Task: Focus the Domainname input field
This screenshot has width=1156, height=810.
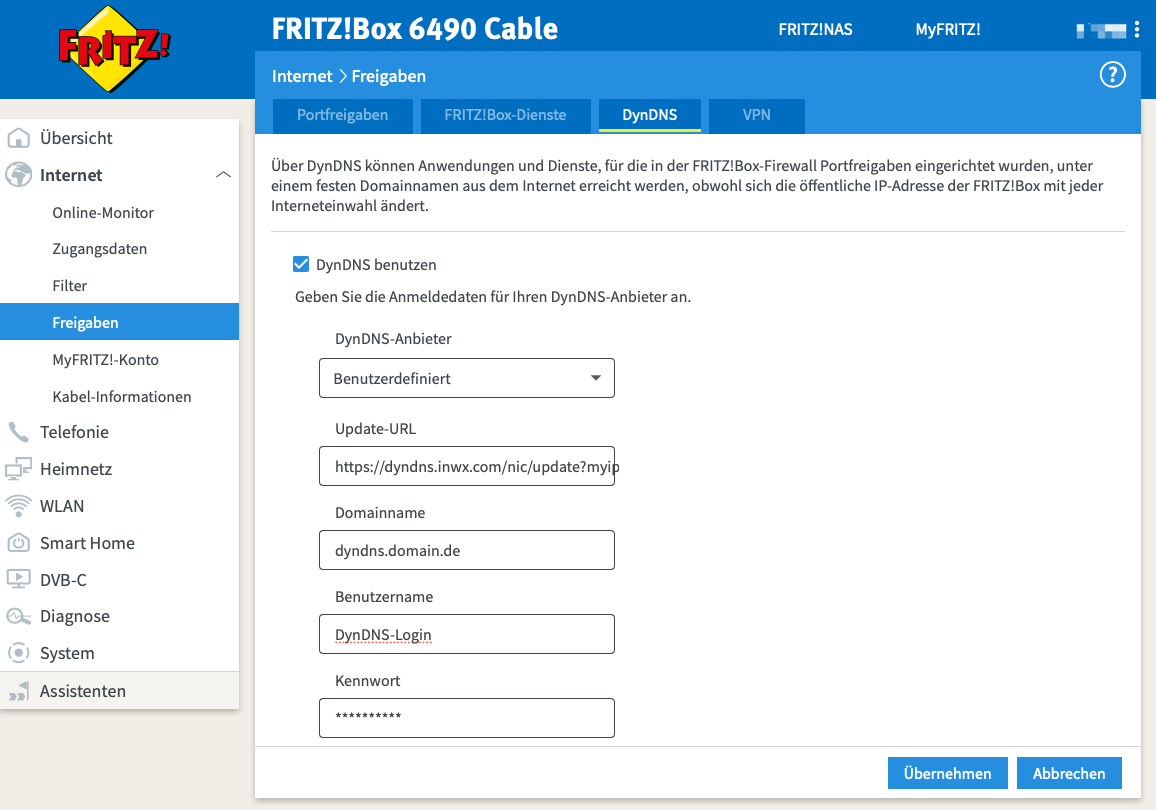Action: pyautogui.click(x=467, y=550)
